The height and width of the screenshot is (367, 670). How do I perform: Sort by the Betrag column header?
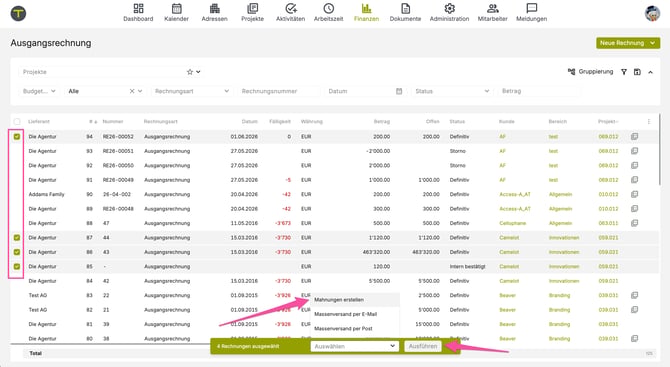(382, 121)
